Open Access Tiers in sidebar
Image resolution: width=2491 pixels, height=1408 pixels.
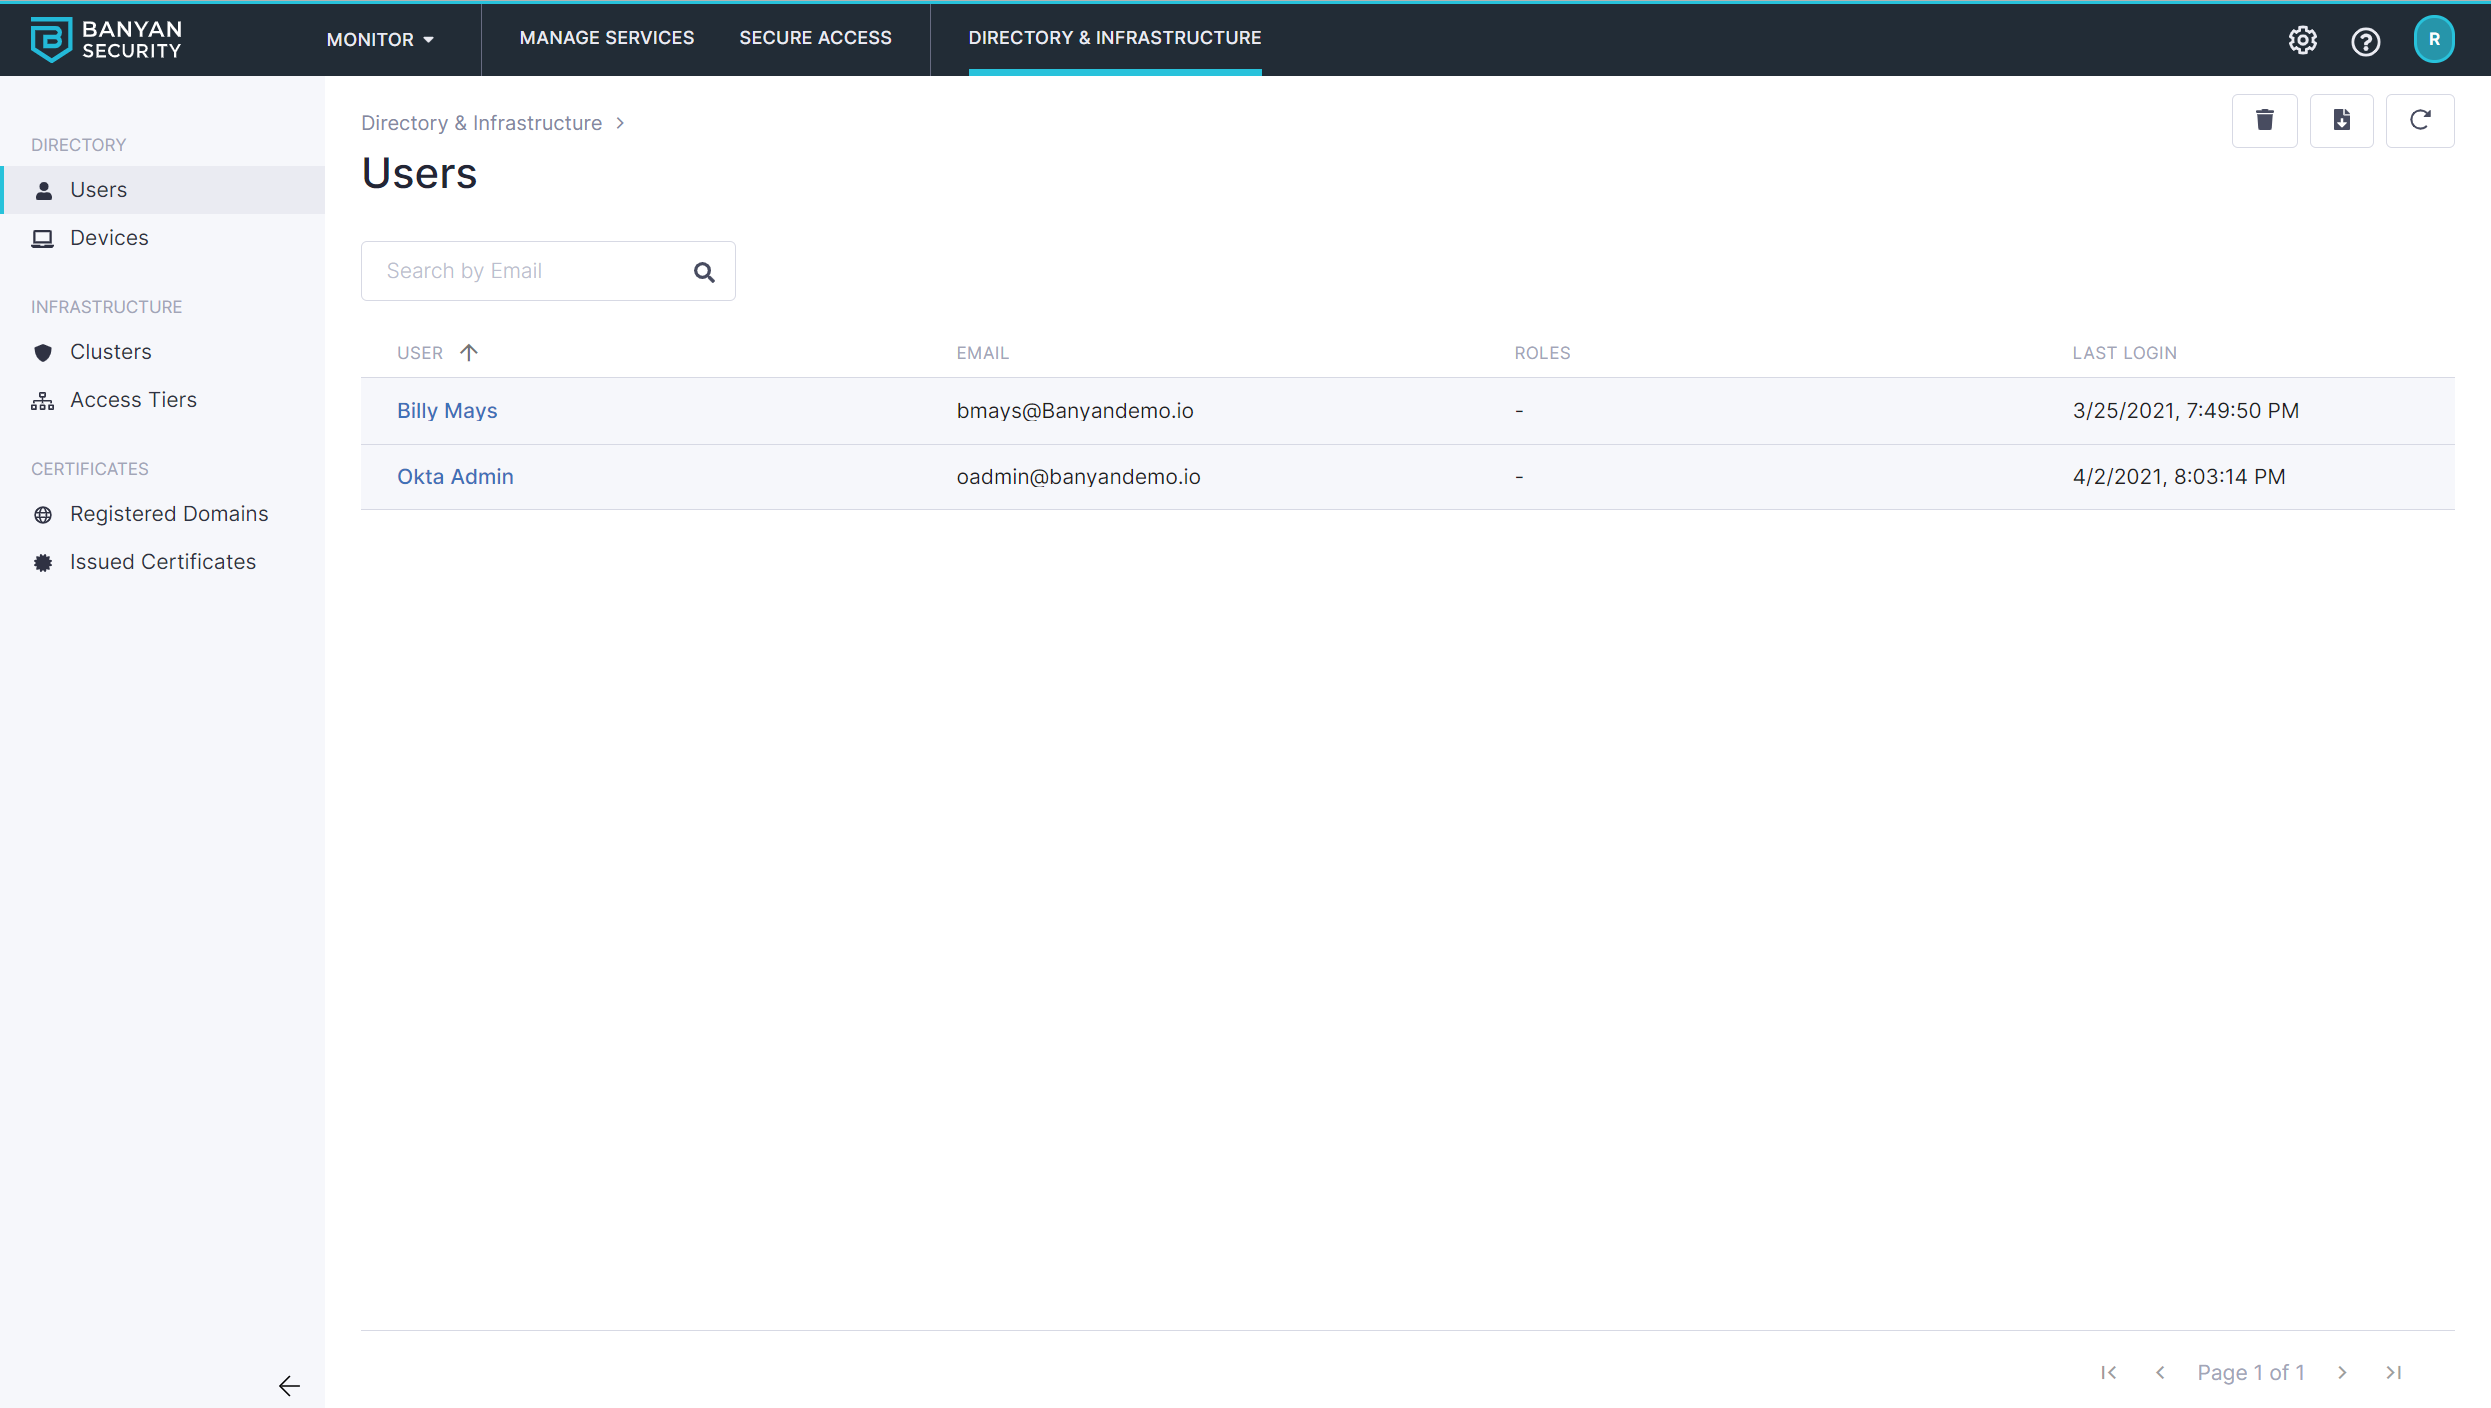click(x=133, y=400)
